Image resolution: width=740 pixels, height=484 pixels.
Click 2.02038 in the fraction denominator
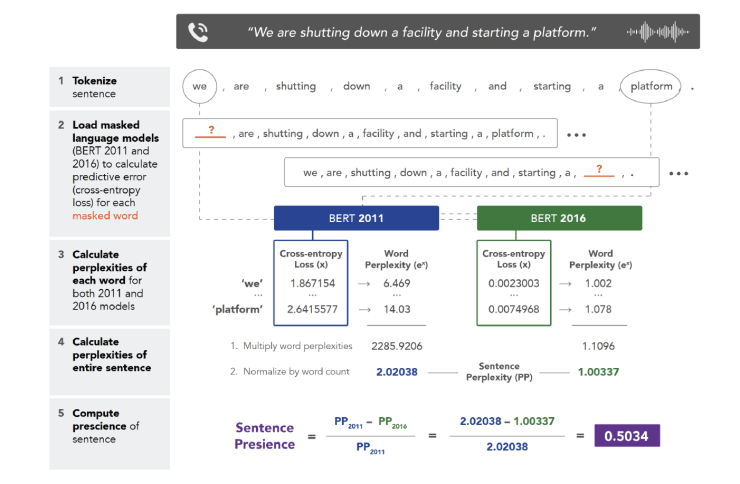tap(507, 447)
